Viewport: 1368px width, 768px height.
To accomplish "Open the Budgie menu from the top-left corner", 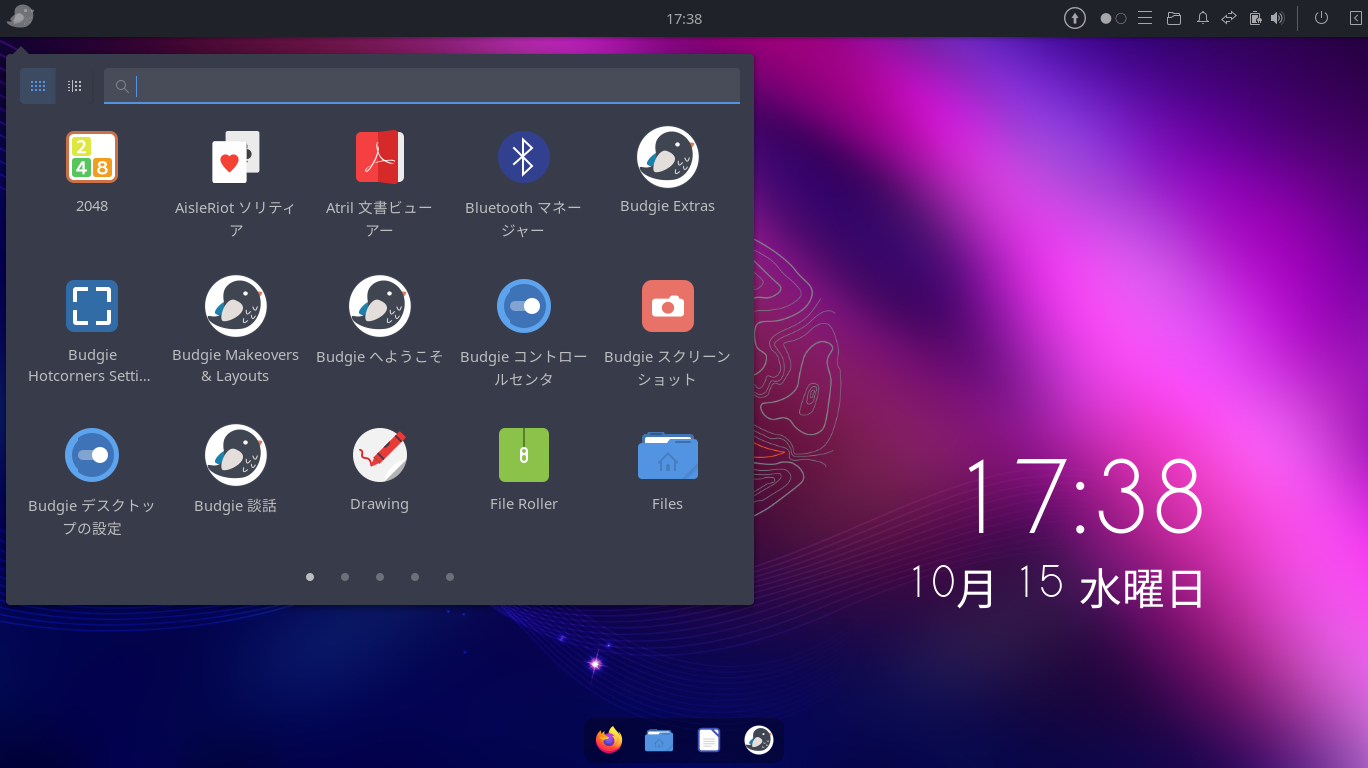I will tap(19, 17).
